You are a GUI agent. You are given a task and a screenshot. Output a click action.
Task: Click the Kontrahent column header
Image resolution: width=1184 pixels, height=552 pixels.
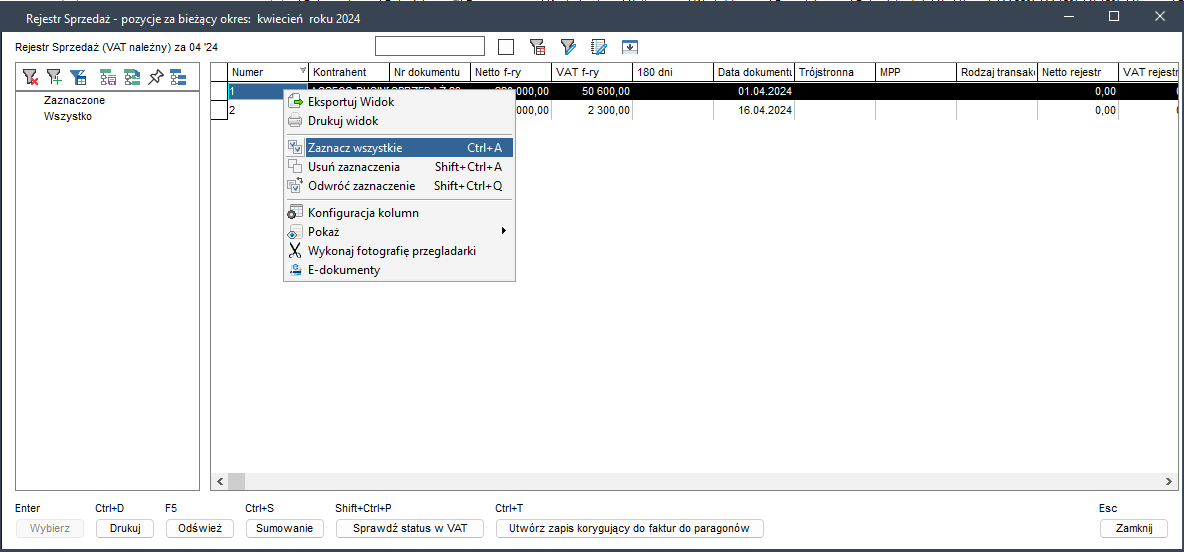click(349, 72)
